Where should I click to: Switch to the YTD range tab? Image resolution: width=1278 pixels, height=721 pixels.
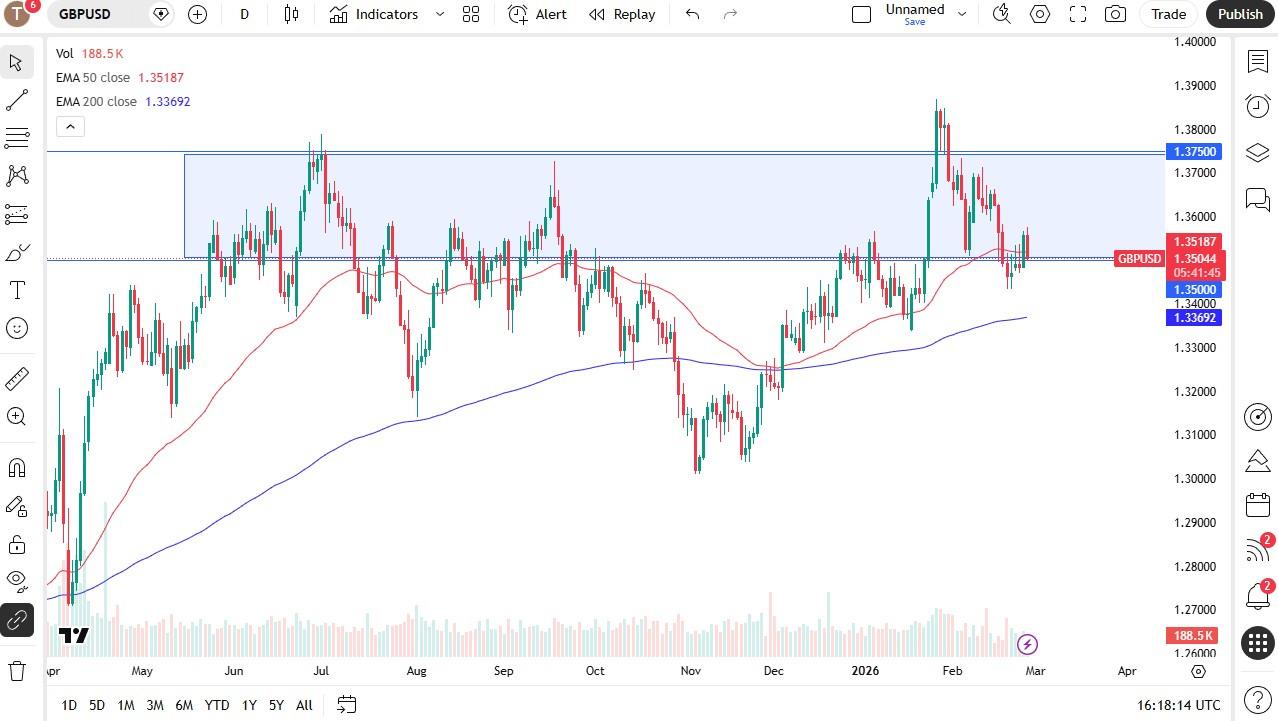tap(216, 705)
